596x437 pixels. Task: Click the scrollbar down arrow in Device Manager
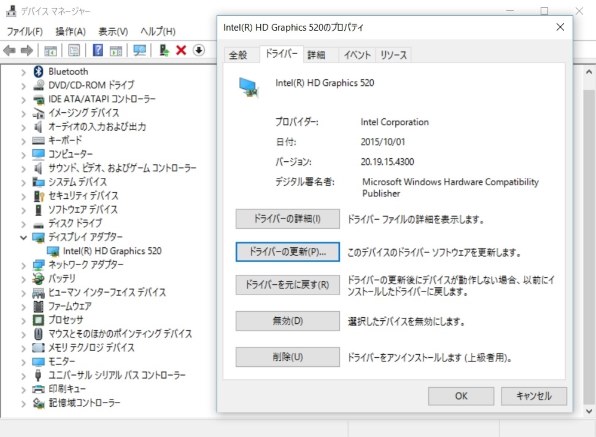(x=589, y=411)
